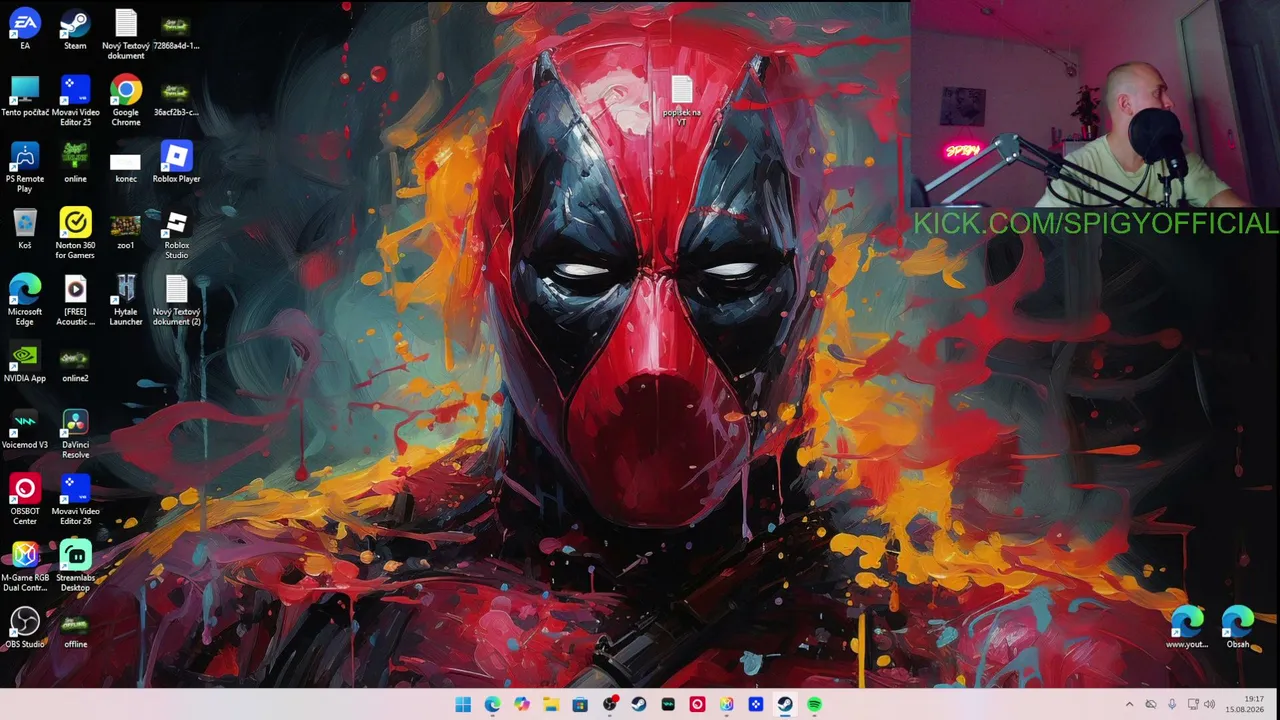Select the Microsoft Edge desktop shortcut
1280x720 pixels.
pyautogui.click(x=25, y=300)
